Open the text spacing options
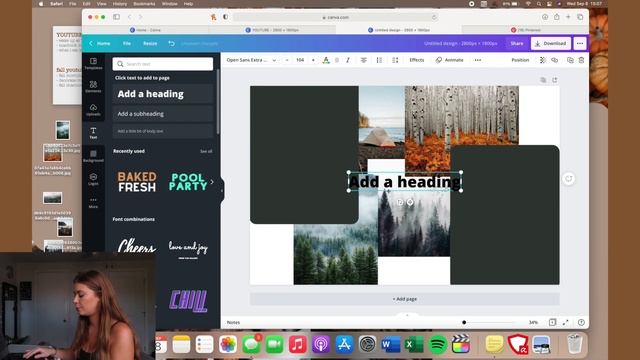The height and width of the screenshot is (360, 640). coord(395,60)
